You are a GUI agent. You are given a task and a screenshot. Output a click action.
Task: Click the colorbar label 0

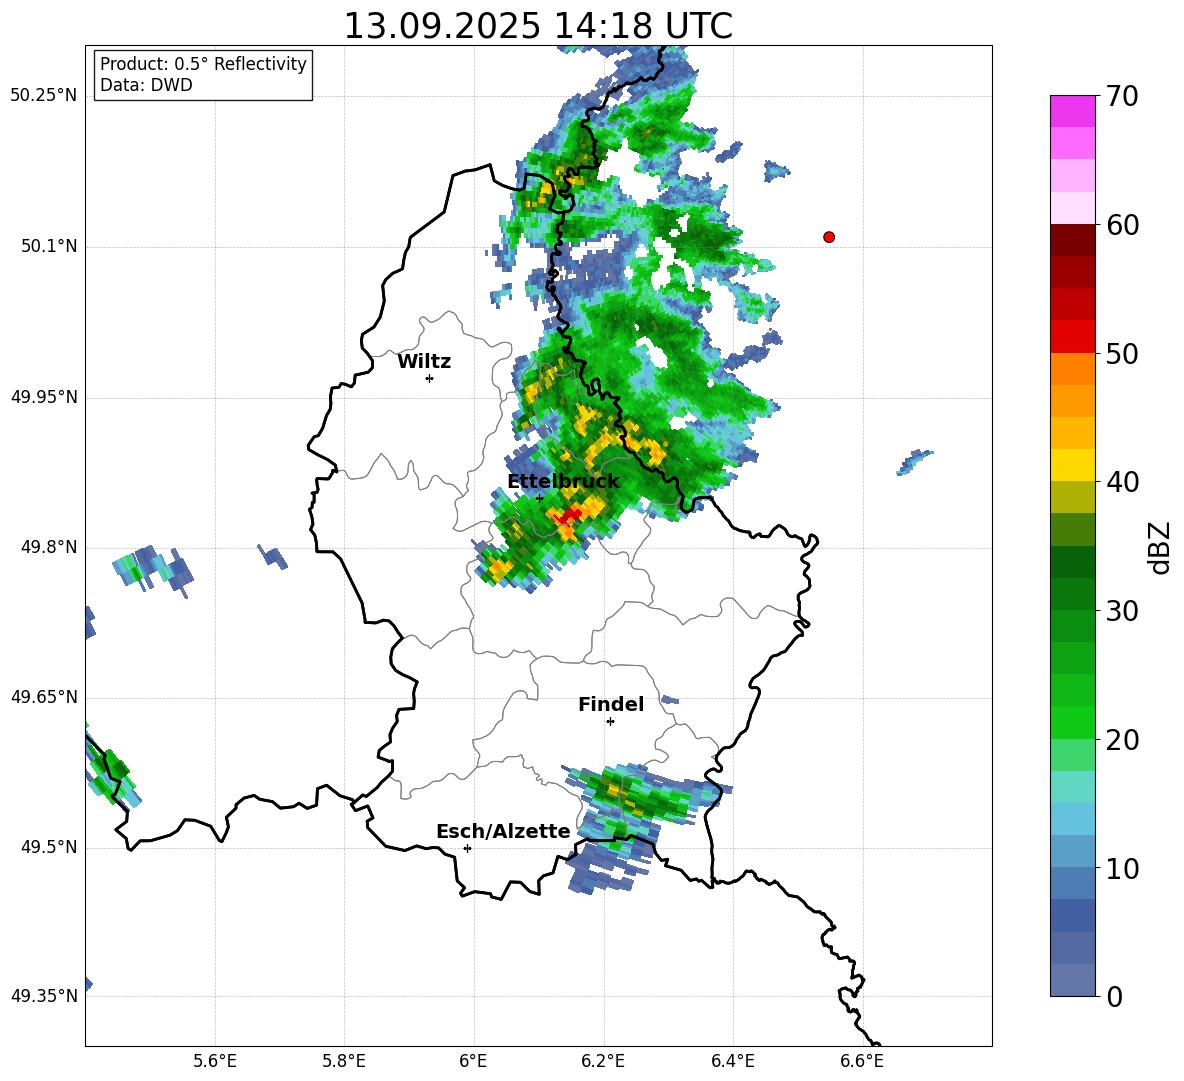[x=1114, y=996]
